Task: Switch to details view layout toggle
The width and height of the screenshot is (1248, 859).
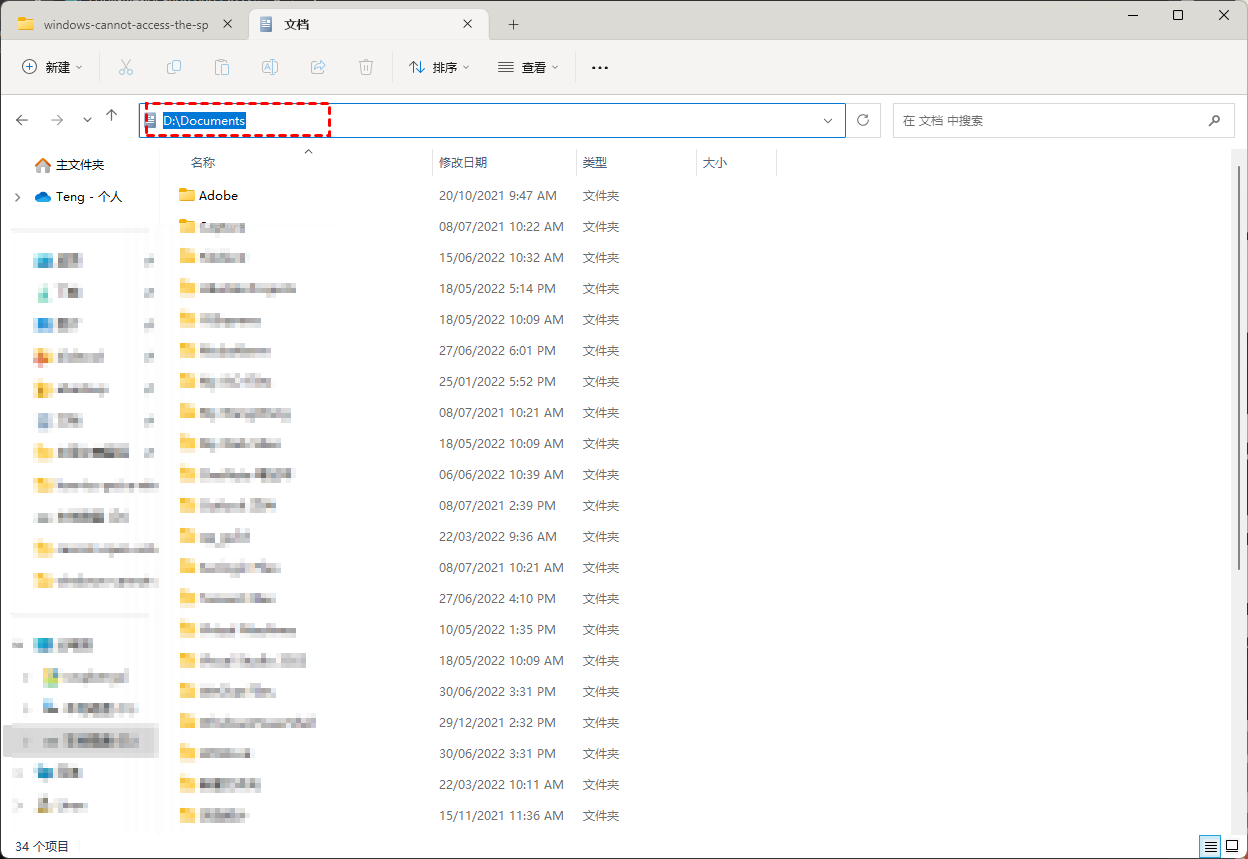Action: (1211, 846)
